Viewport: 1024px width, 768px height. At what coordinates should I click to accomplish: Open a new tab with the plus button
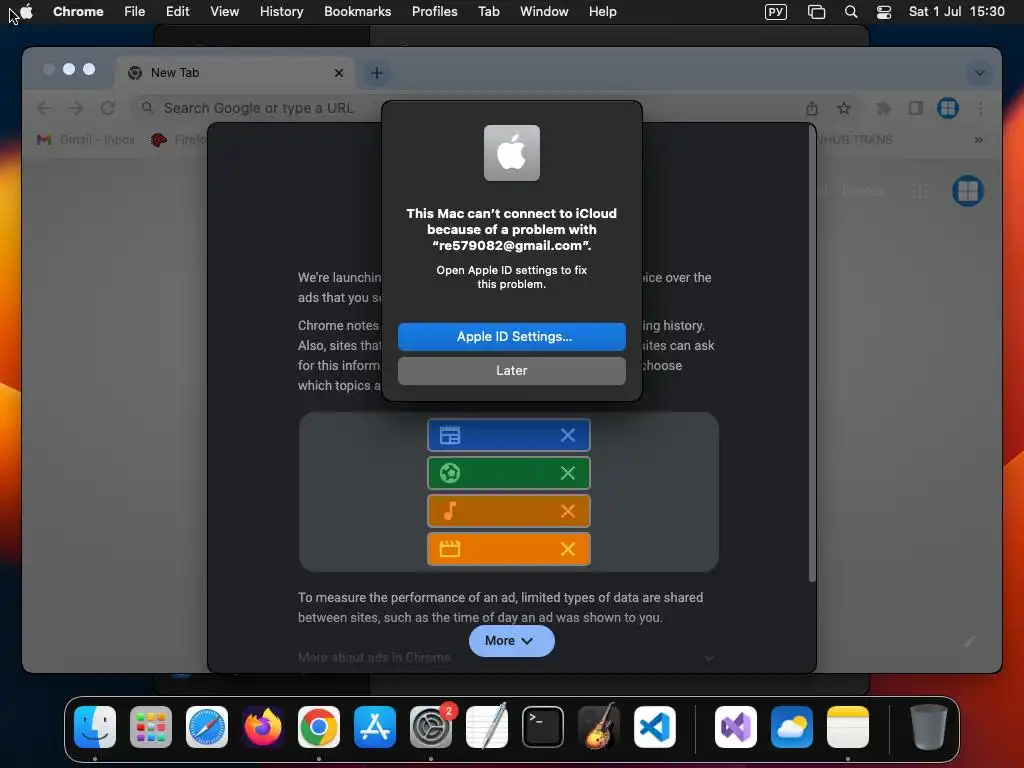click(377, 72)
